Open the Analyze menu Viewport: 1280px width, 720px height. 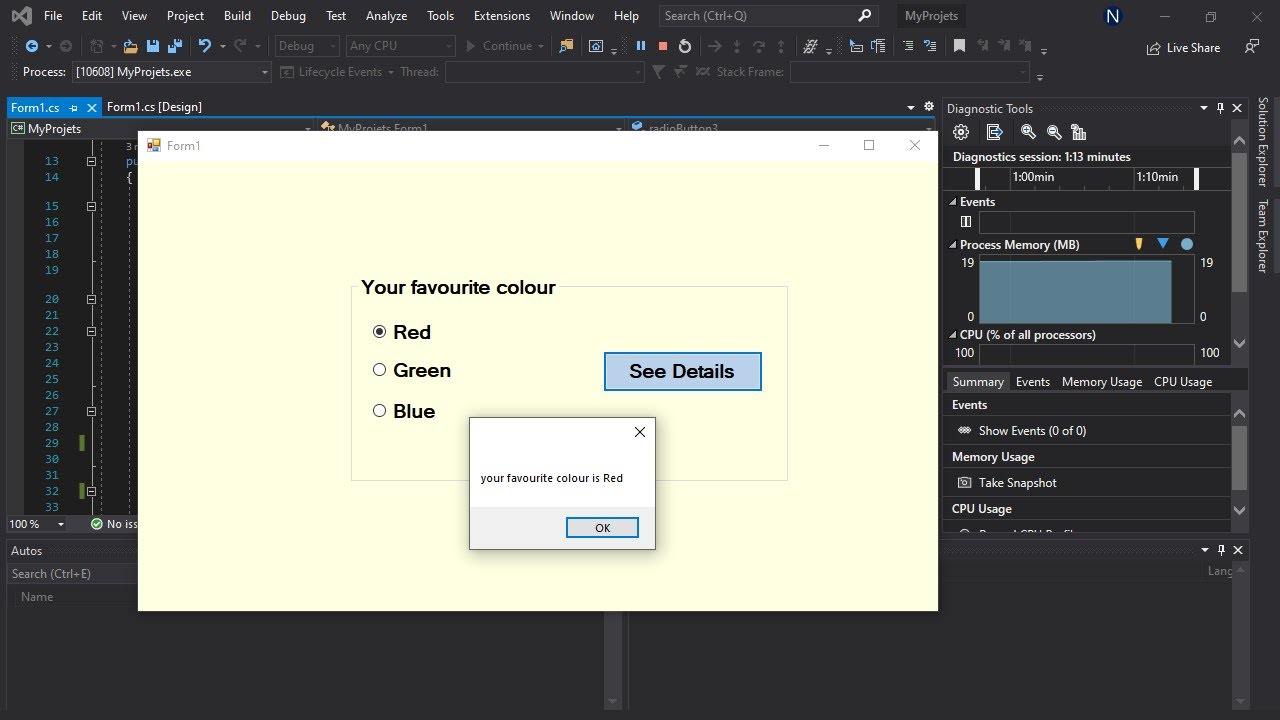tap(386, 16)
